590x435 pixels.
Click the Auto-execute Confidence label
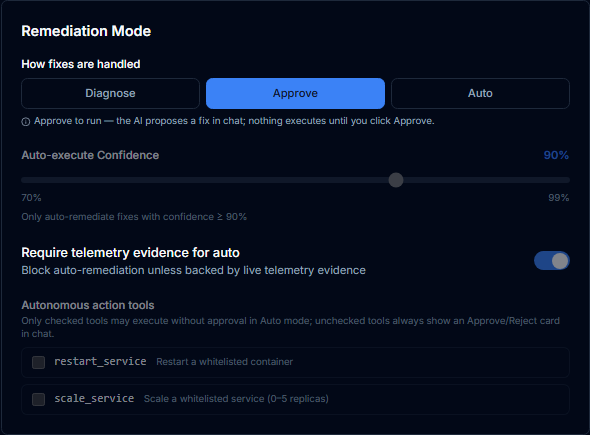point(90,155)
